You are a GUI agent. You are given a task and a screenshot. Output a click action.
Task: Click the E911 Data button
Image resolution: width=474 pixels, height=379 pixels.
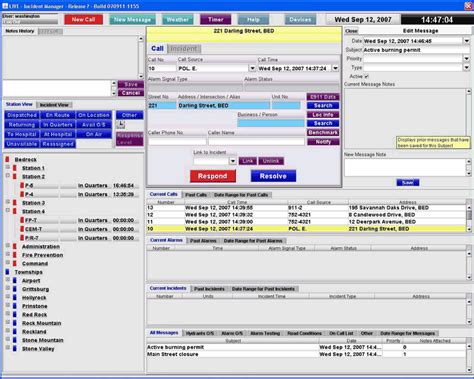coord(323,97)
